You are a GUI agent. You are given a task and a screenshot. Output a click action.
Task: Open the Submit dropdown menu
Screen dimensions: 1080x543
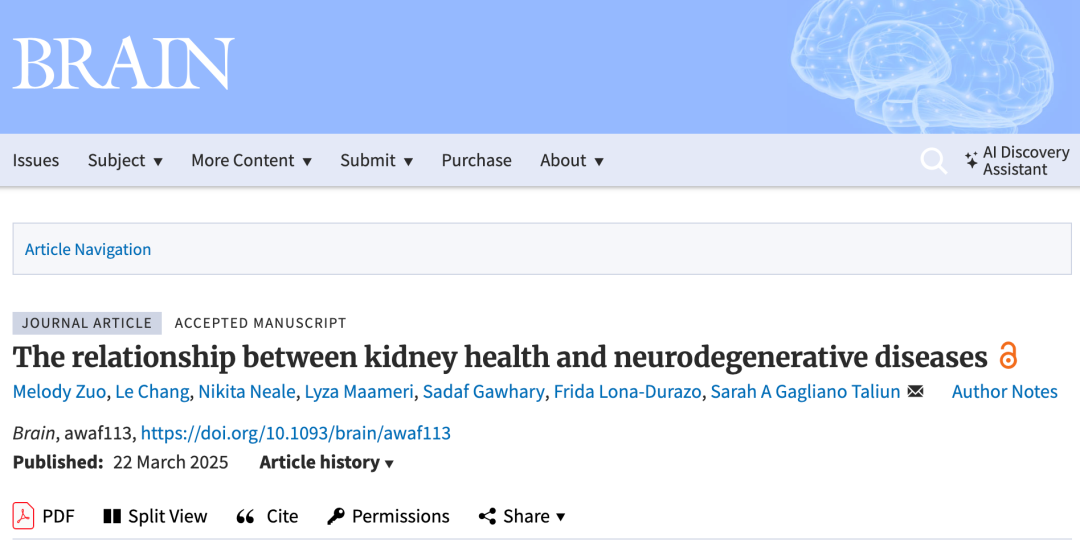coord(377,161)
